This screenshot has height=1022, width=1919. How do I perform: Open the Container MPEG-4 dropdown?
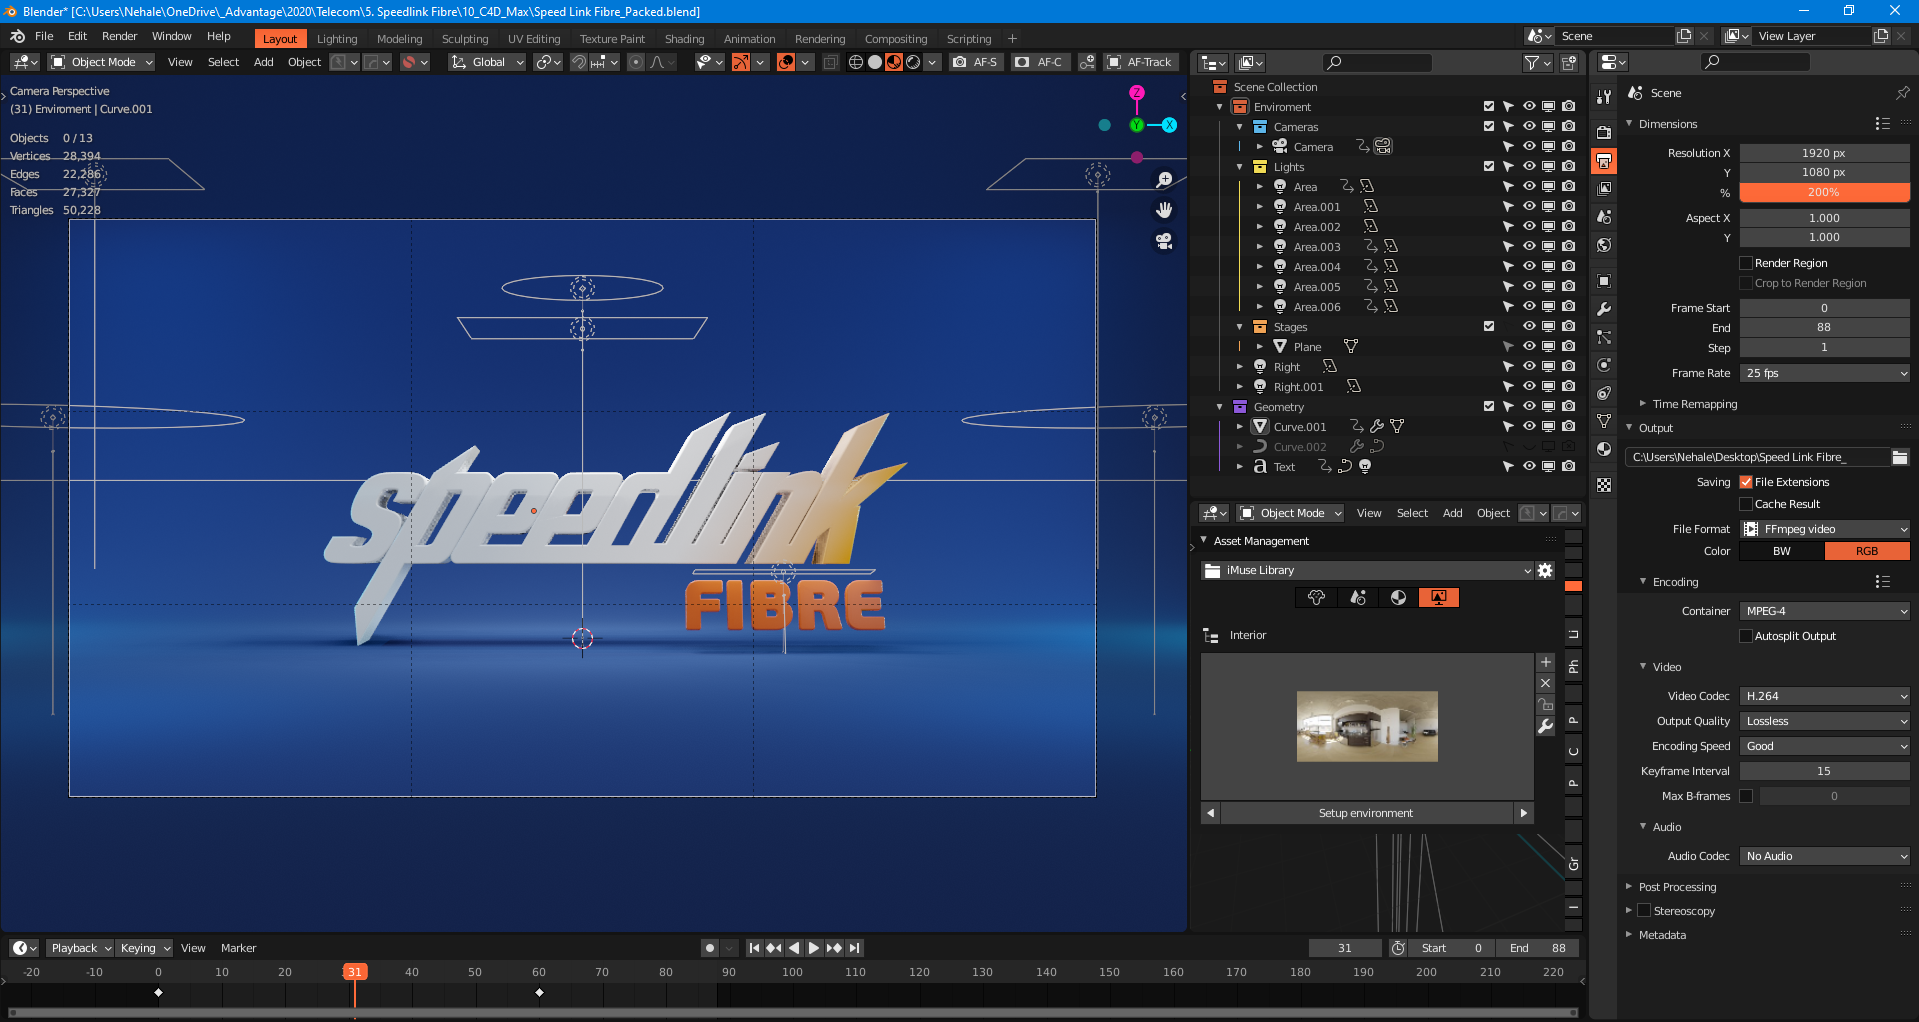1825,611
